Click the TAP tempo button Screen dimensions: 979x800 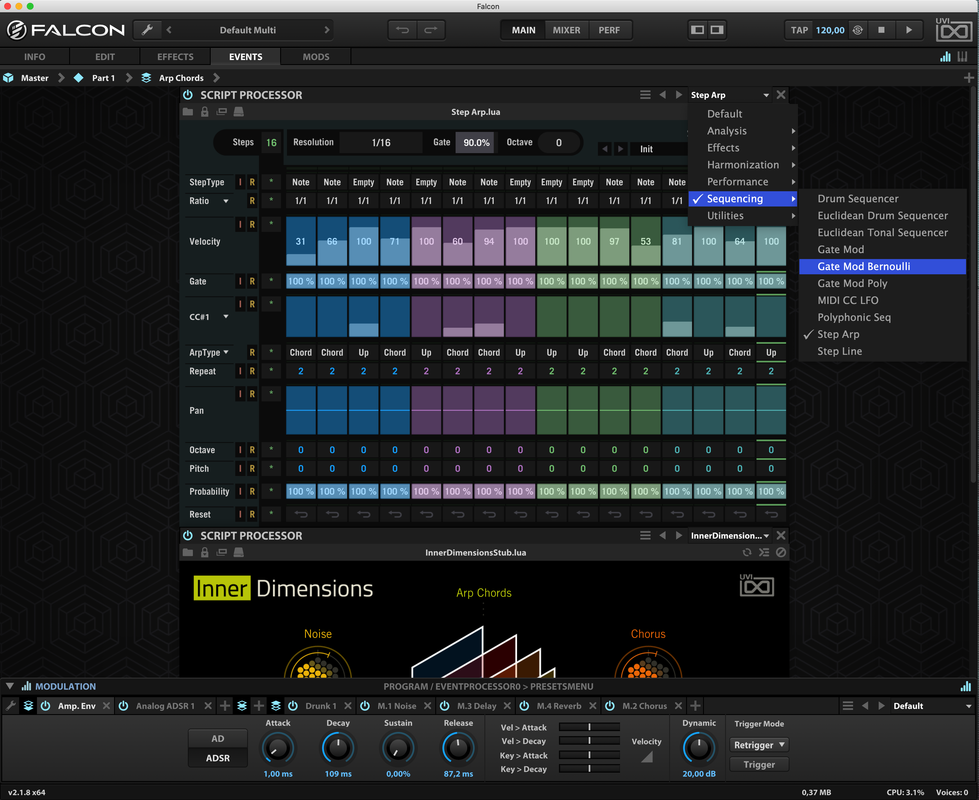tap(799, 30)
